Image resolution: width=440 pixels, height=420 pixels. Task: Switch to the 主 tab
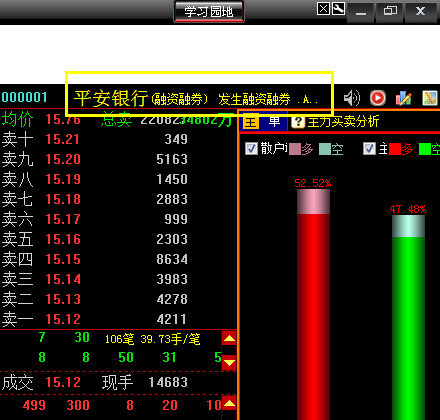251,122
